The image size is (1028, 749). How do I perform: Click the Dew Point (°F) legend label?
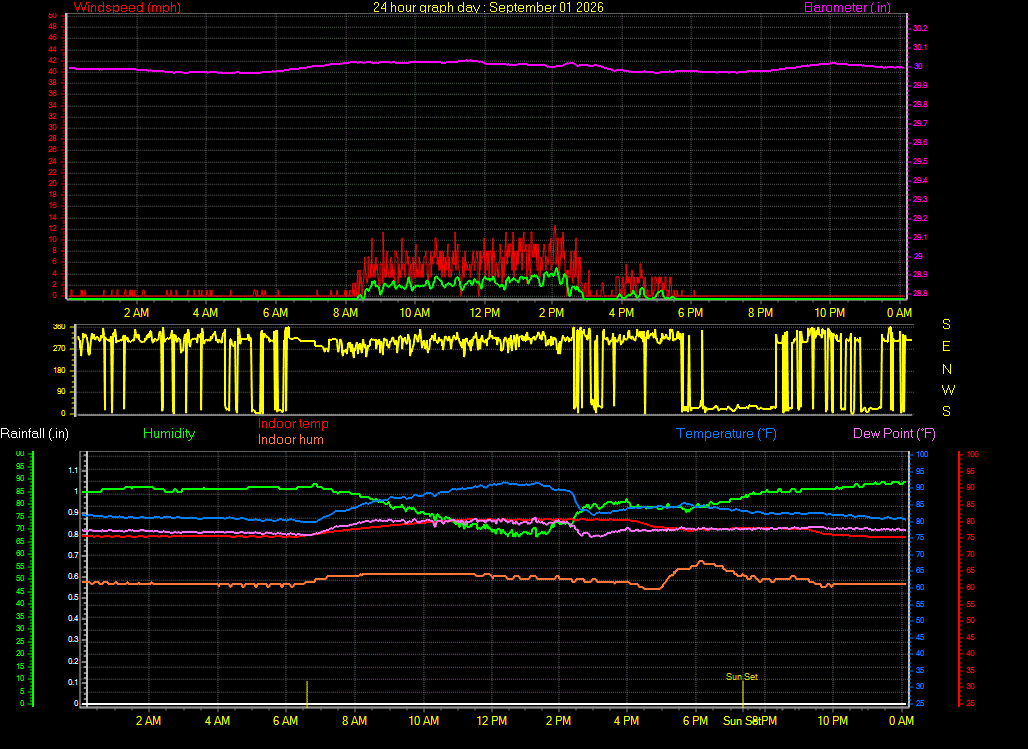click(894, 434)
